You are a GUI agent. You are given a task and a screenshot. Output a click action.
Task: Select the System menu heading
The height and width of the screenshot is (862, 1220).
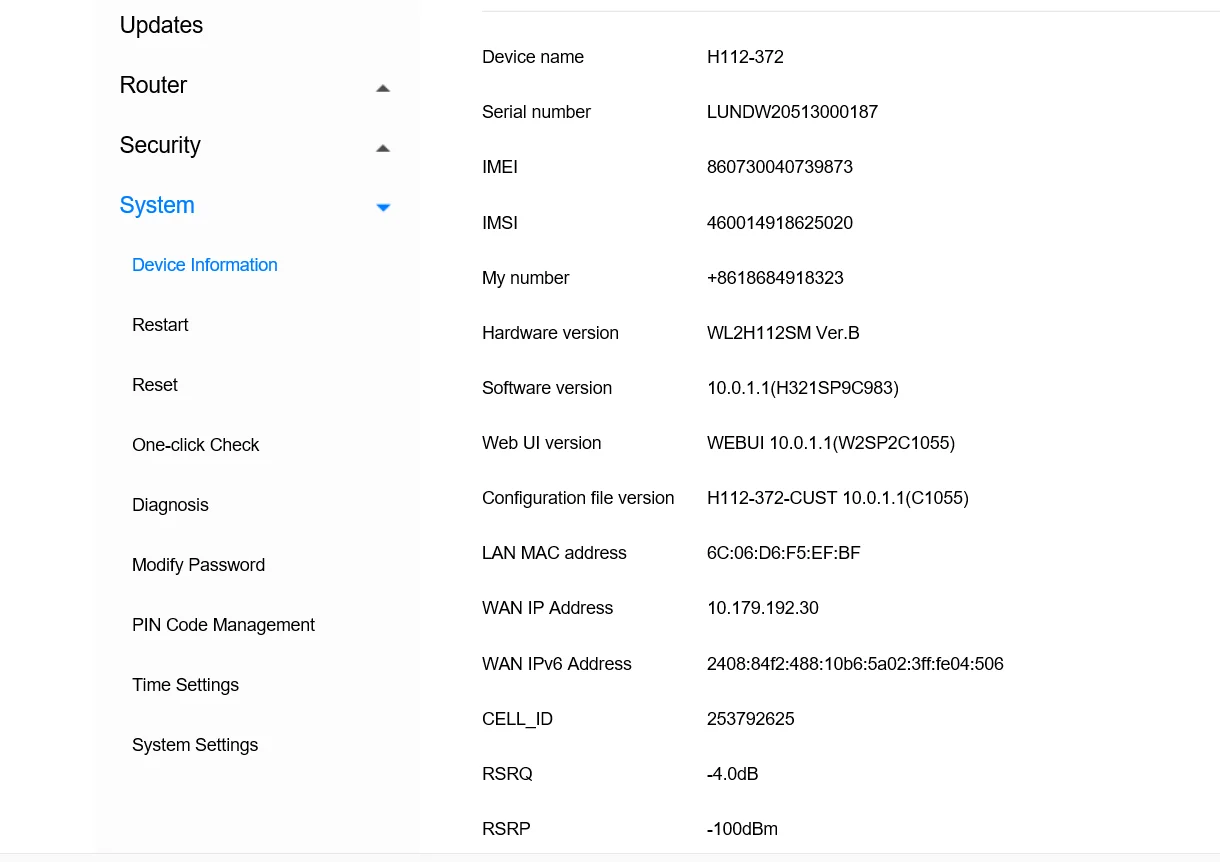pos(157,205)
